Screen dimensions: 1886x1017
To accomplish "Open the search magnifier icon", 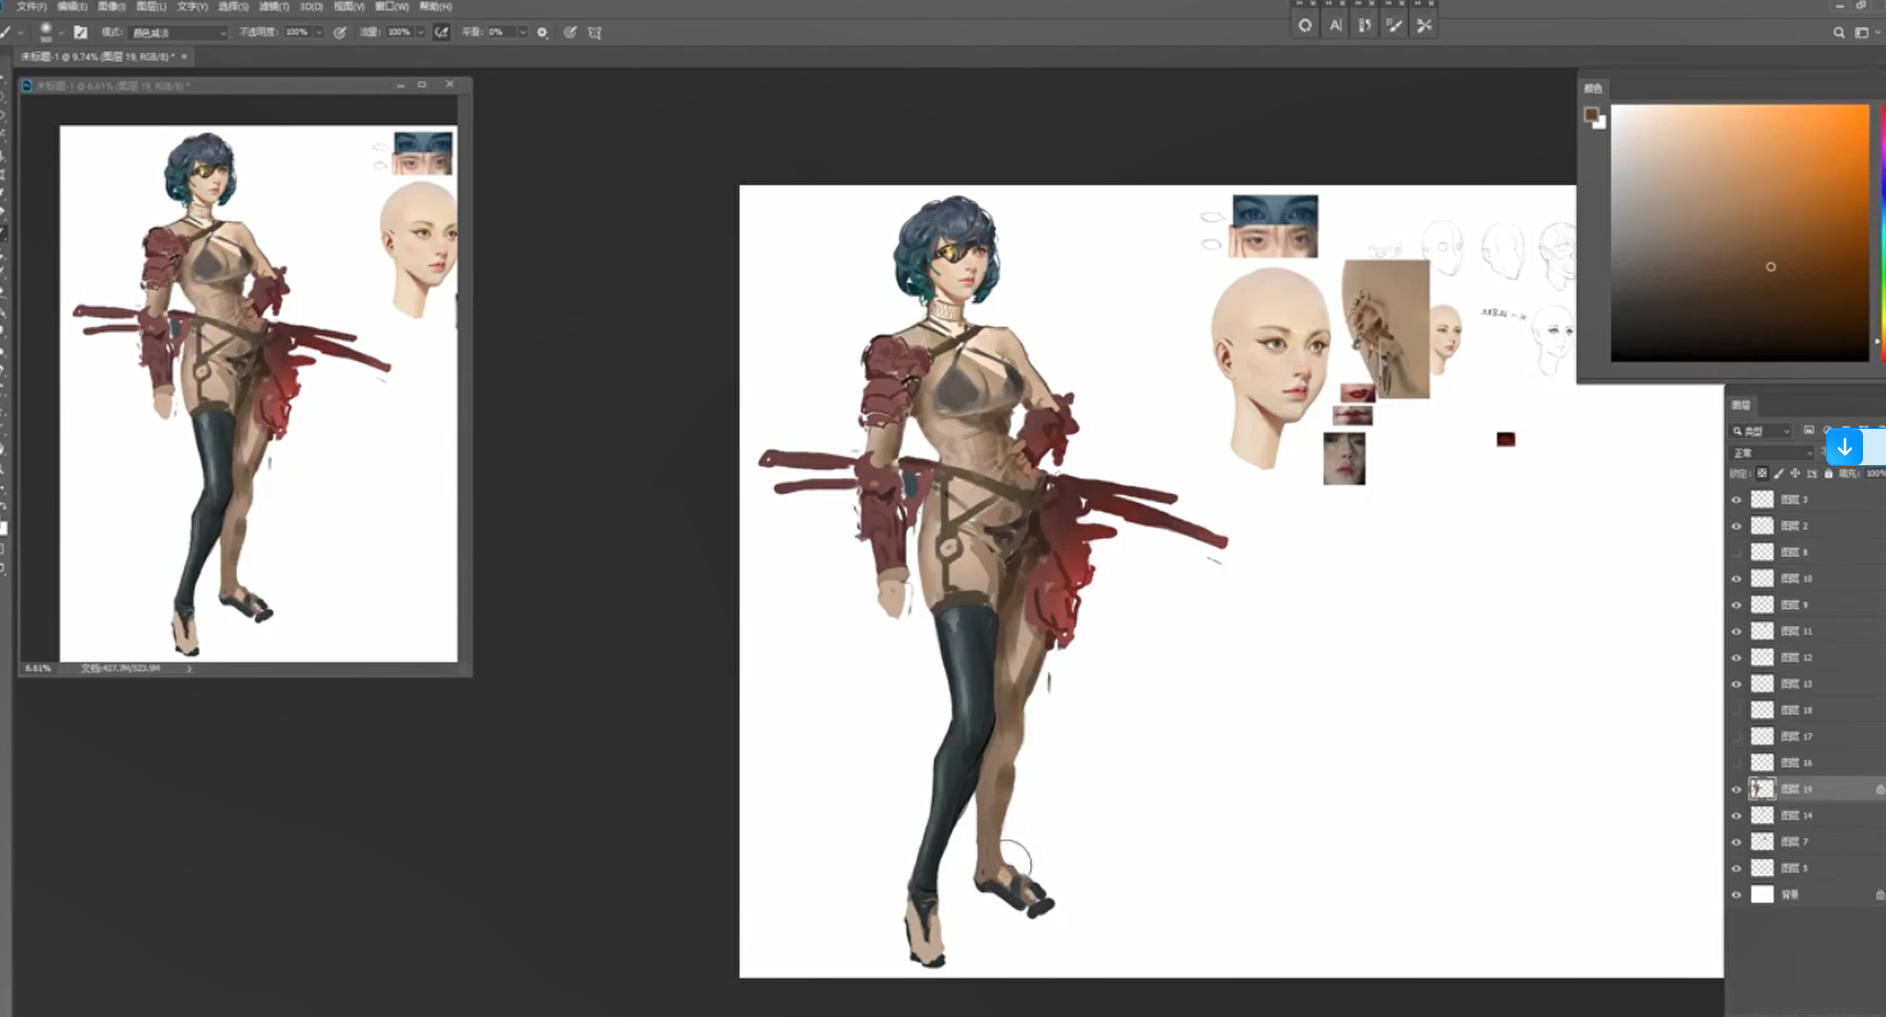I will 1838,32.
